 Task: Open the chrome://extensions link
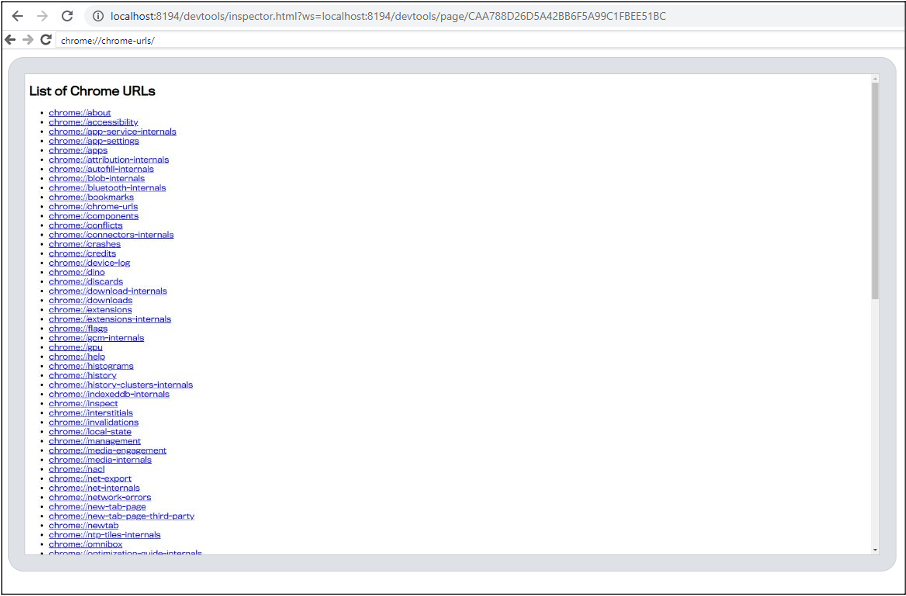coord(91,309)
